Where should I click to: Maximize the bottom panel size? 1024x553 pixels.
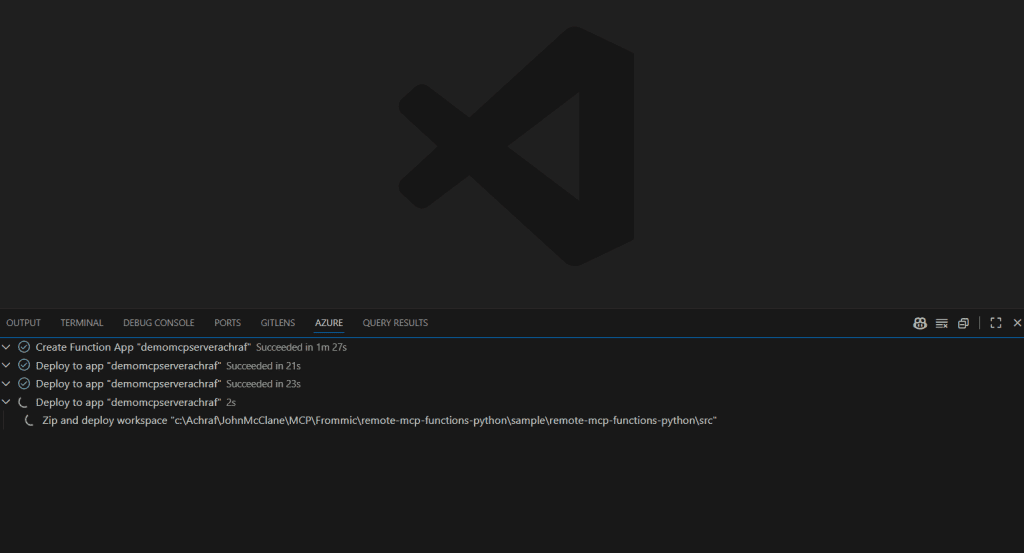(996, 323)
